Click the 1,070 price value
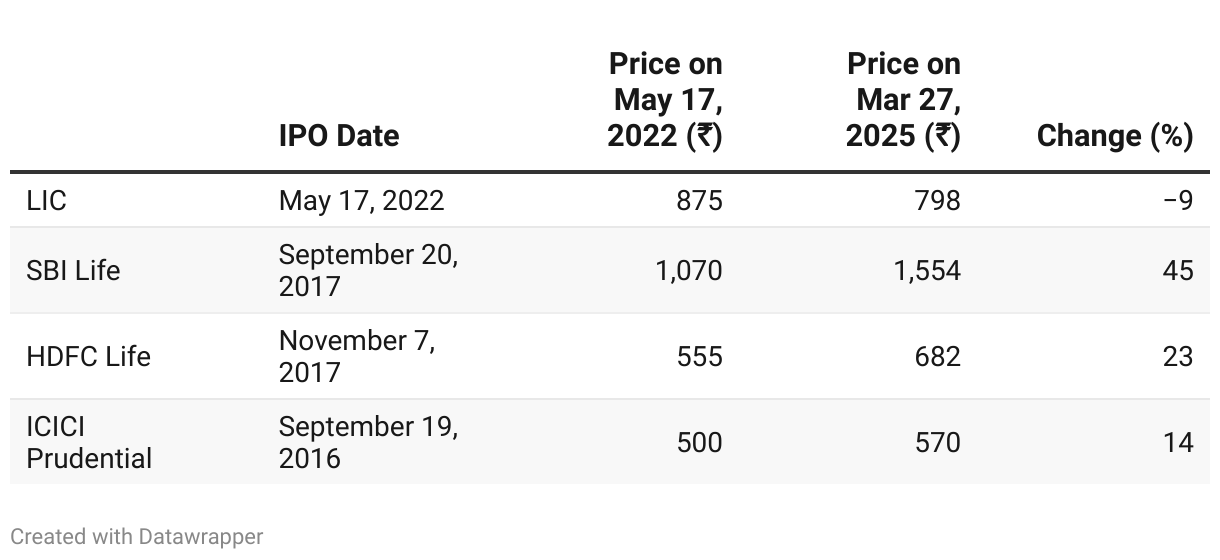The height and width of the screenshot is (560, 1220). click(689, 270)
